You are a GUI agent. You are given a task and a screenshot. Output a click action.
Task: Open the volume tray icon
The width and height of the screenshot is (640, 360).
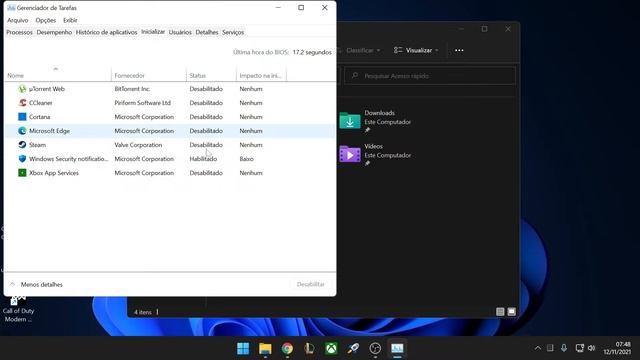tap(591, 348)
